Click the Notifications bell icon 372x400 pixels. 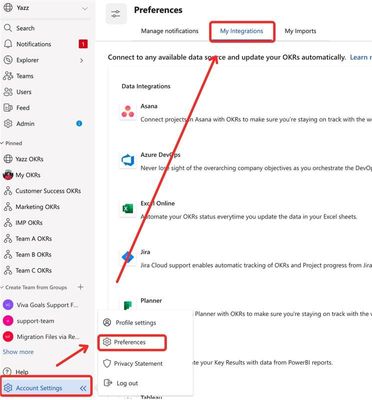(8, 44)
